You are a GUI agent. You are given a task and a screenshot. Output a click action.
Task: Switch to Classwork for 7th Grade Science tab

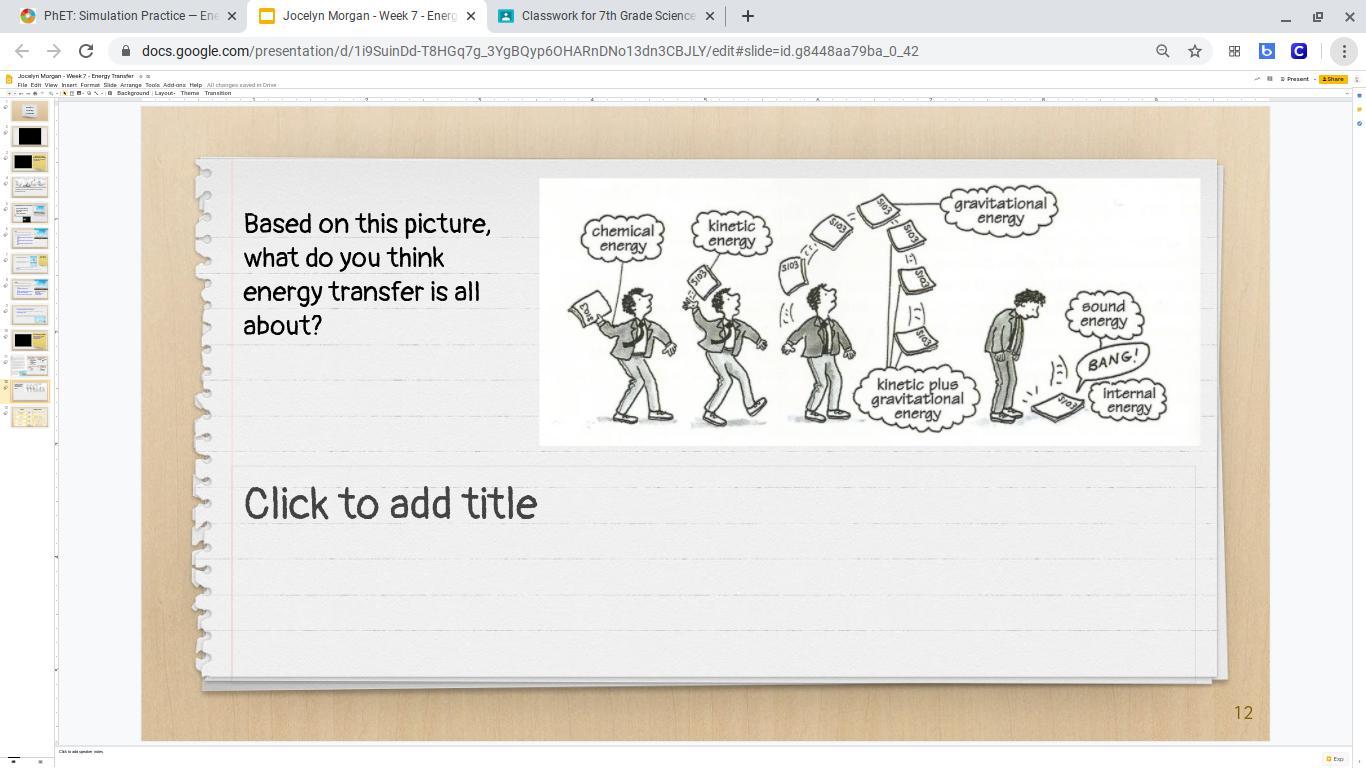click(605, 16)
